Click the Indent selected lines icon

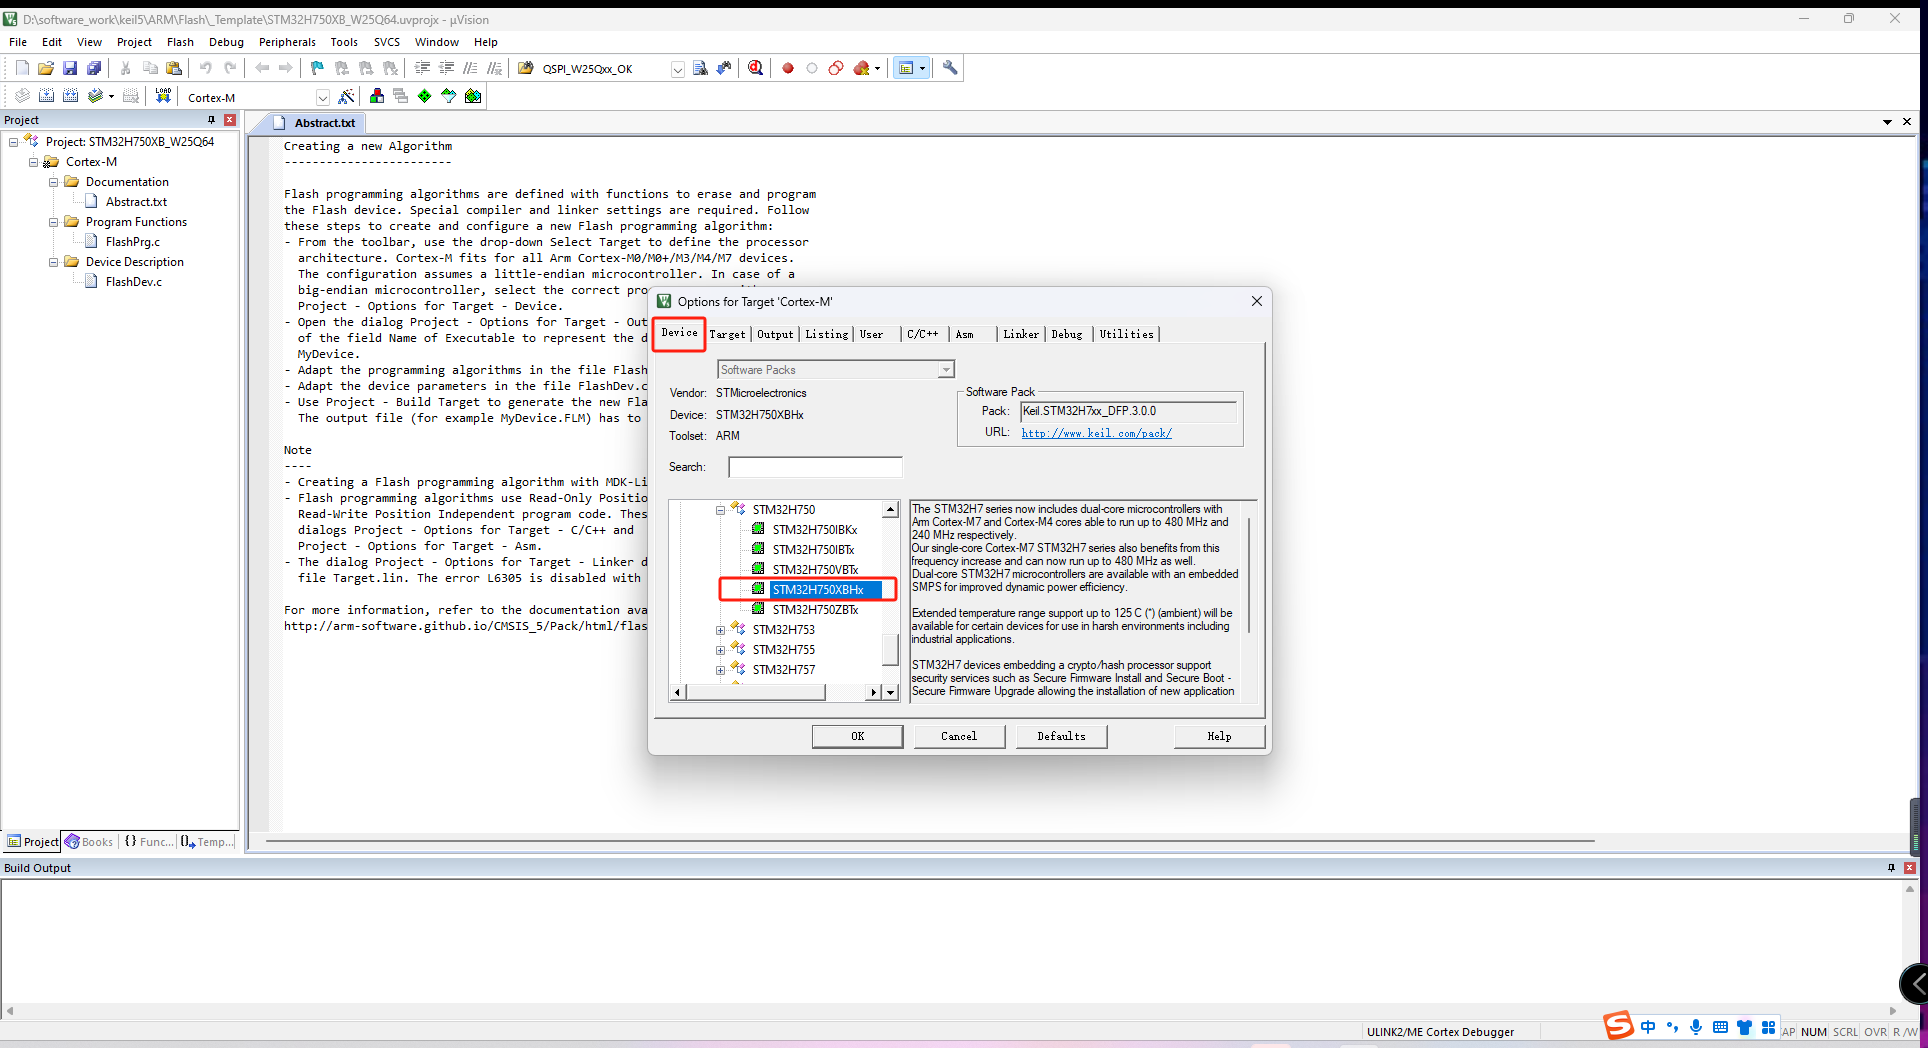click(422, 68)
